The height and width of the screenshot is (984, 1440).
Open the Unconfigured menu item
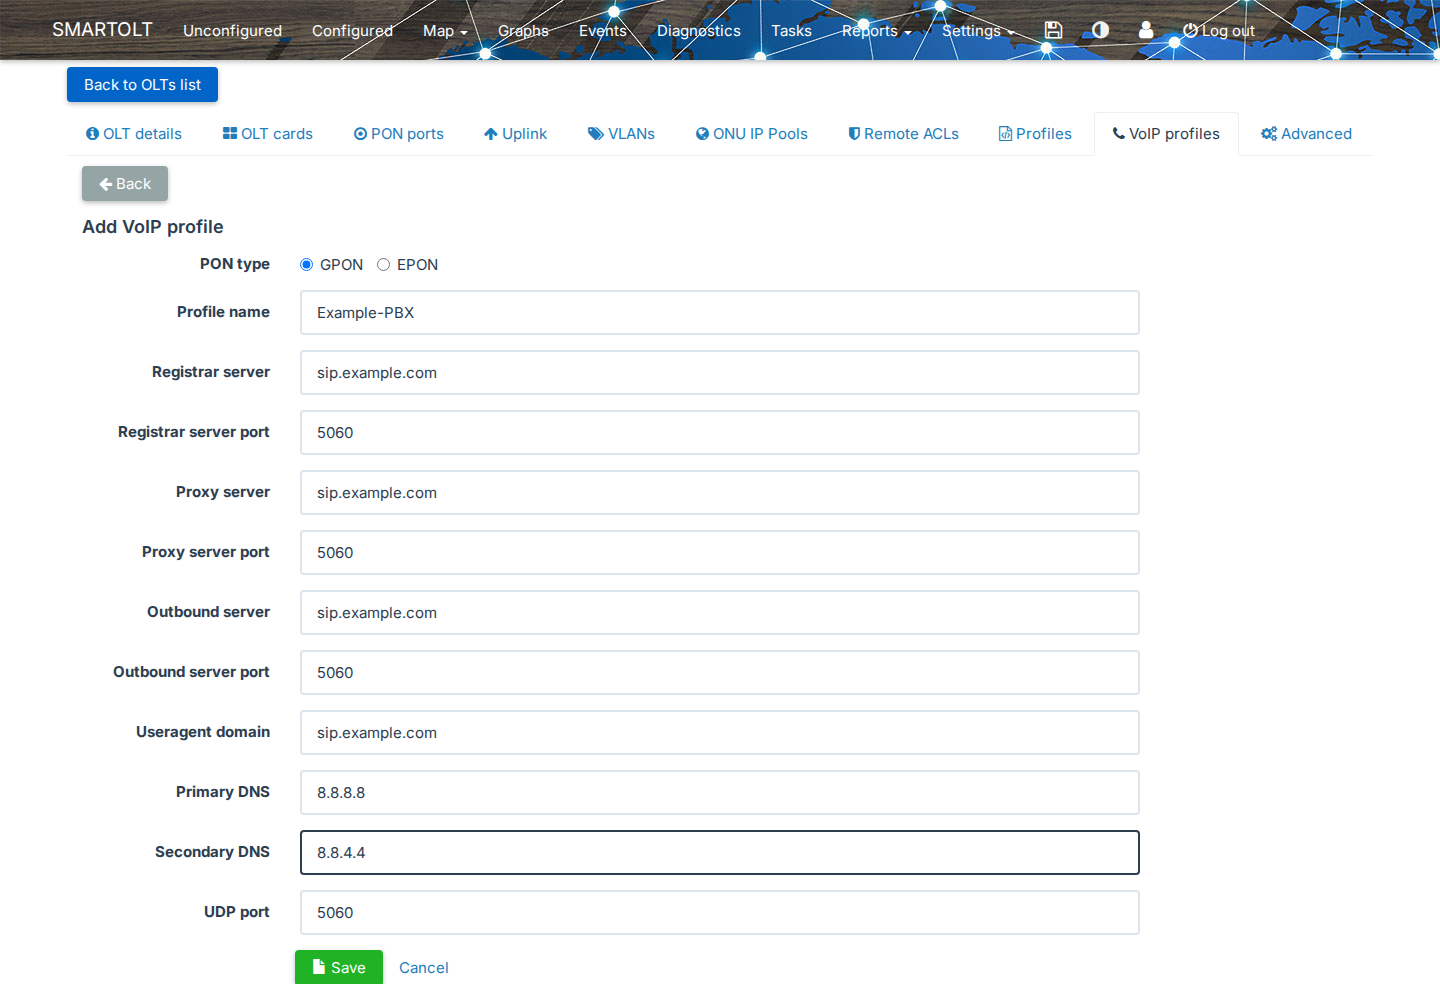pyautogui.click(x=232, y=31)
